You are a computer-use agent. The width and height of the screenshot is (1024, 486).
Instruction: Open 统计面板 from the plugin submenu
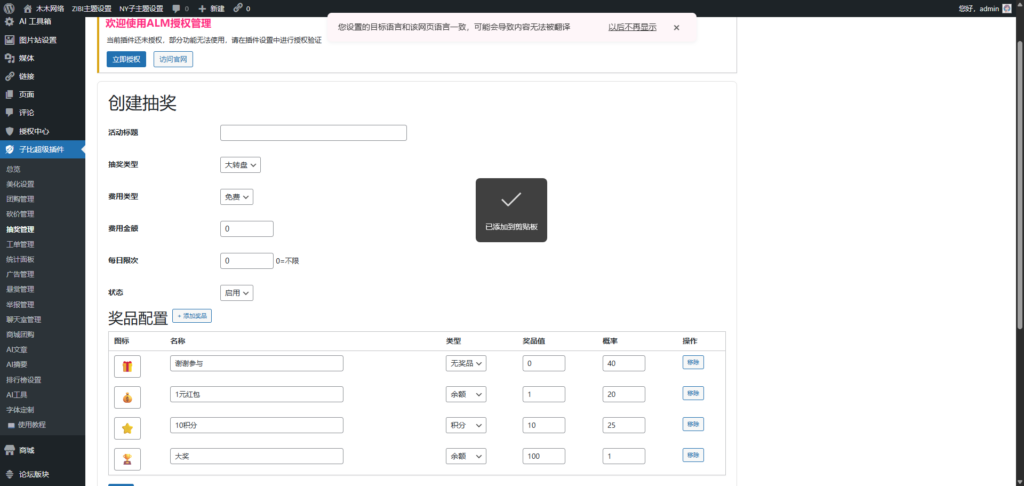point(20,259)
